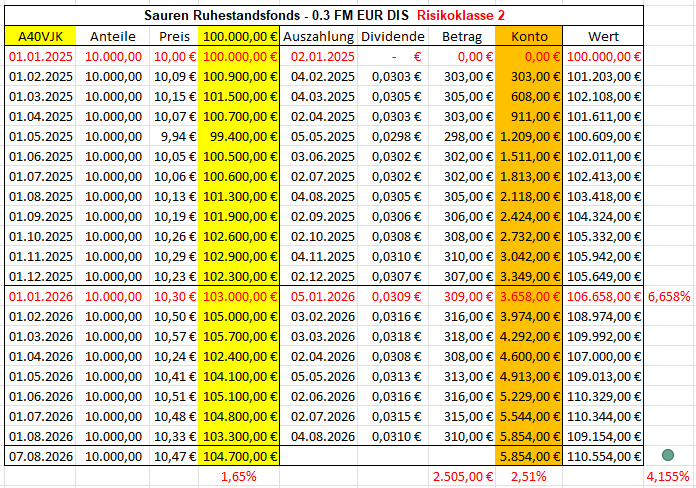
Task: Select the dividend cell 0,0318 €
Action: coord(393,336)
